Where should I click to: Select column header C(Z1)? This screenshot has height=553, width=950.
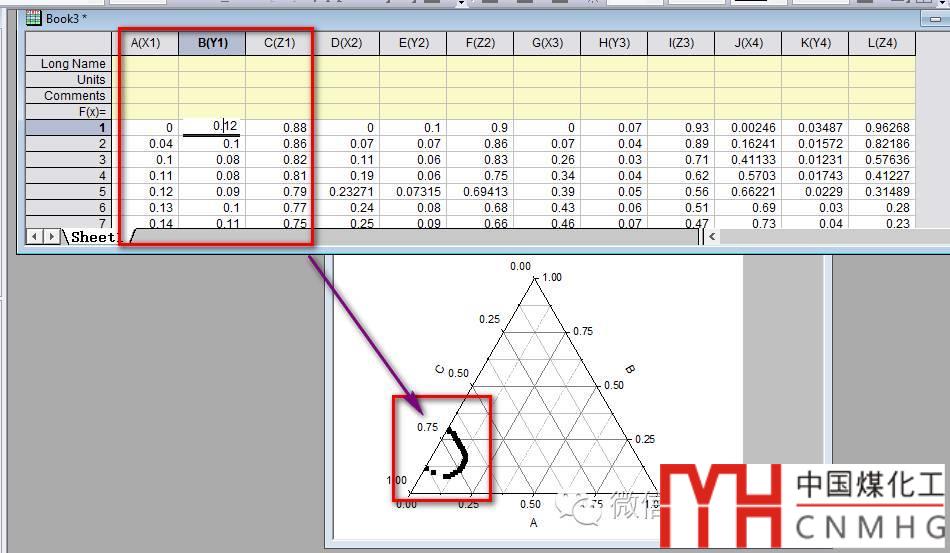click(x=279, y=43)
